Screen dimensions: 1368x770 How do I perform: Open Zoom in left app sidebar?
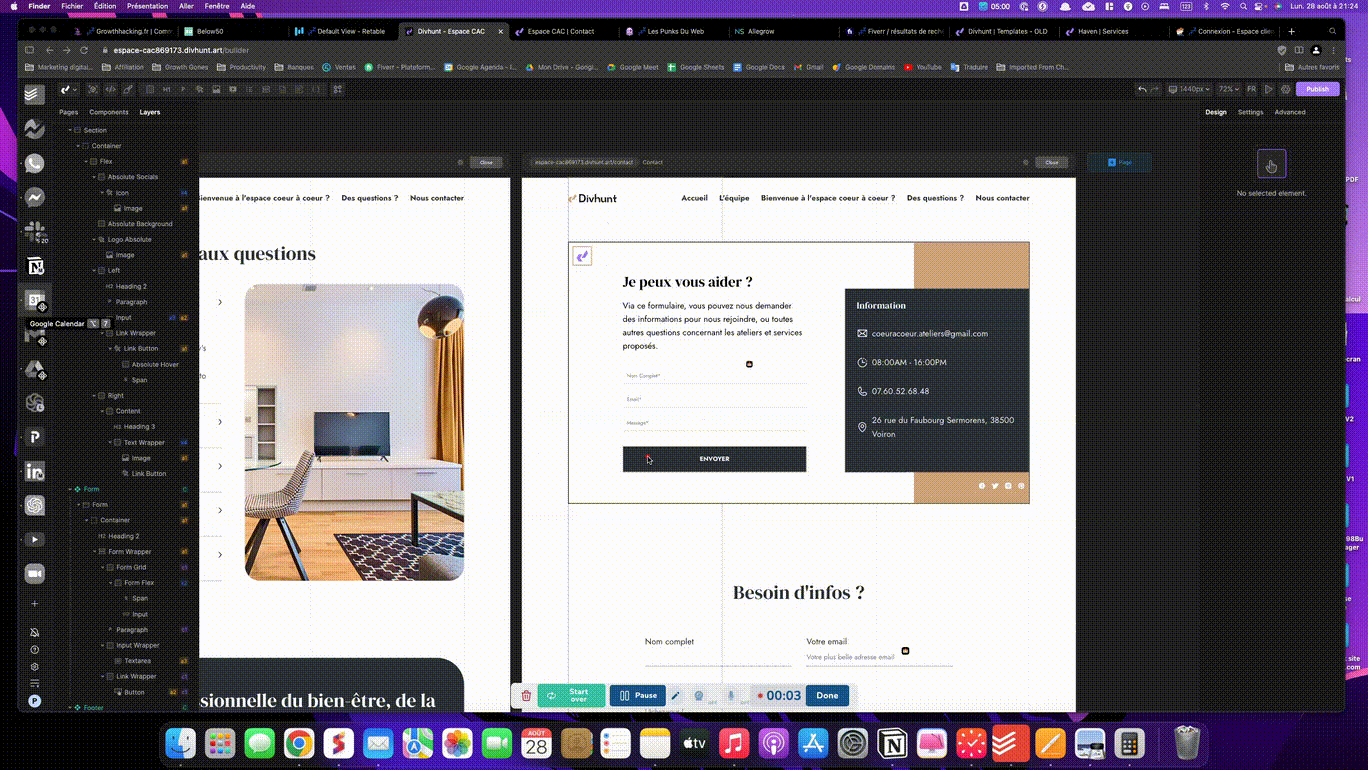pyautogui.click(x=35, y=573)
